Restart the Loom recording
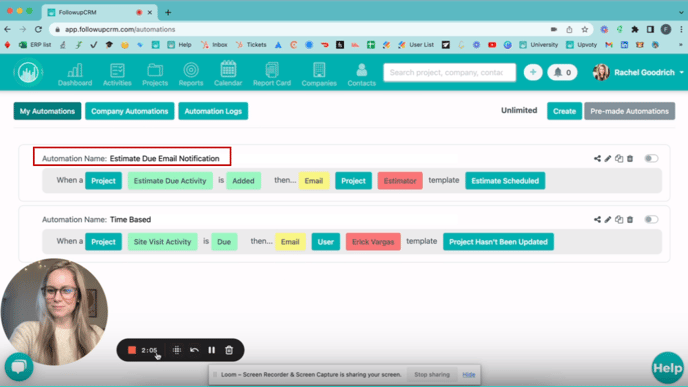Screen dimensions: 688x387 point(194,350)
